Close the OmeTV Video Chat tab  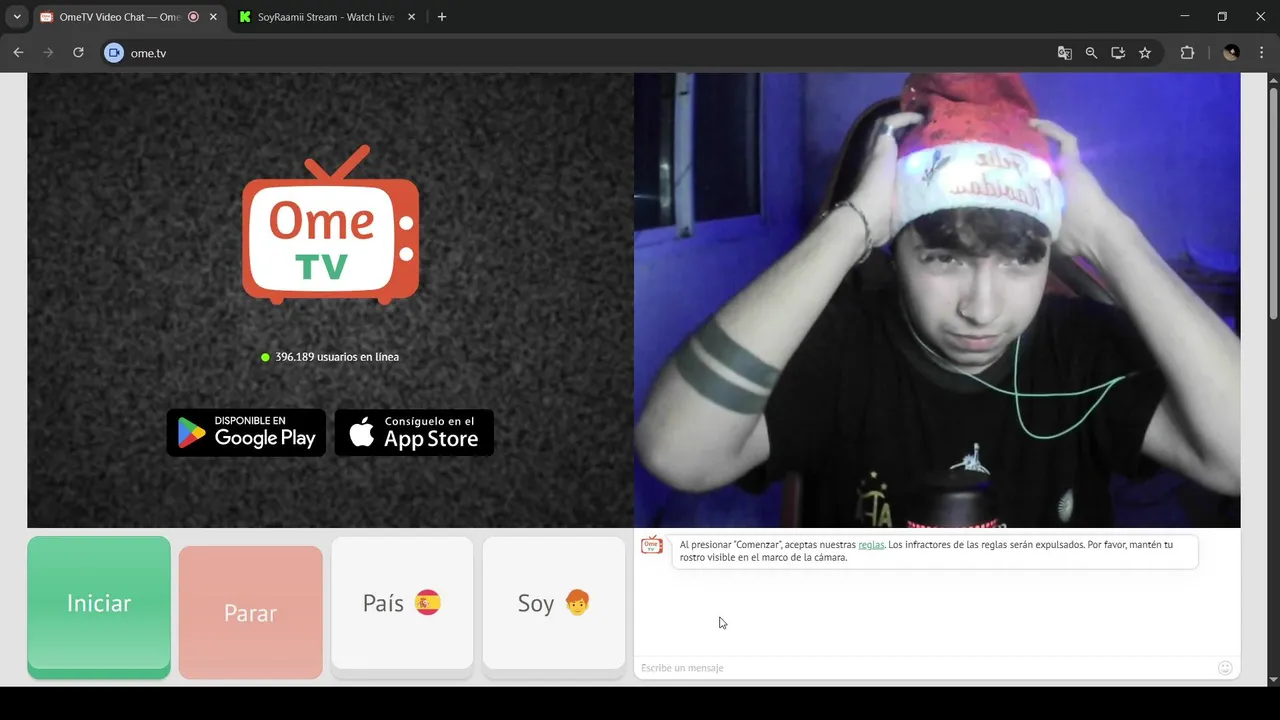click(x=213, y=17)
